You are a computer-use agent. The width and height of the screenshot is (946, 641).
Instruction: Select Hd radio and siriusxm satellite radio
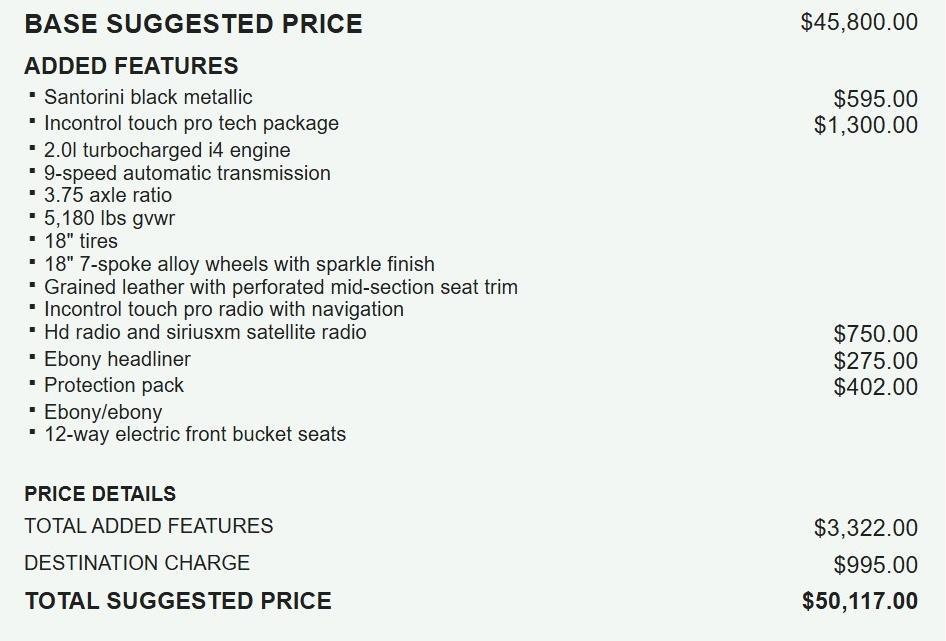[205, 332]
